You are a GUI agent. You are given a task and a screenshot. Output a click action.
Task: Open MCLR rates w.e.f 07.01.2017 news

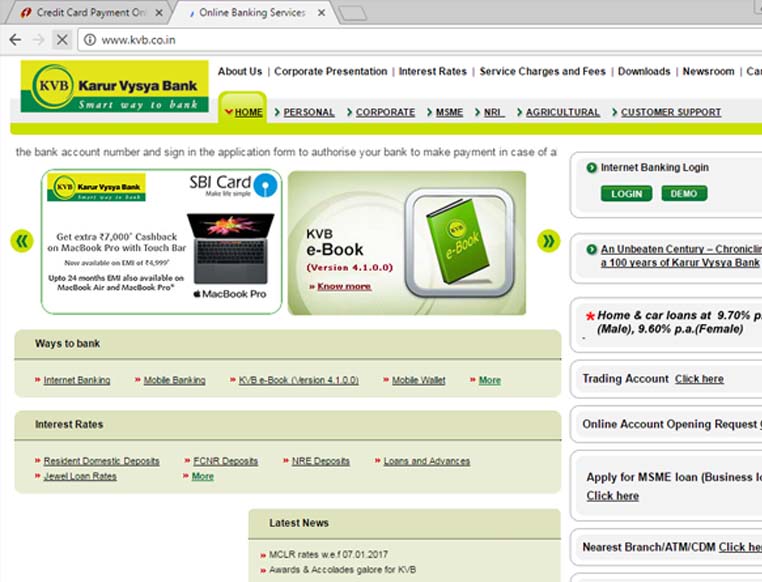coord(329,554)
